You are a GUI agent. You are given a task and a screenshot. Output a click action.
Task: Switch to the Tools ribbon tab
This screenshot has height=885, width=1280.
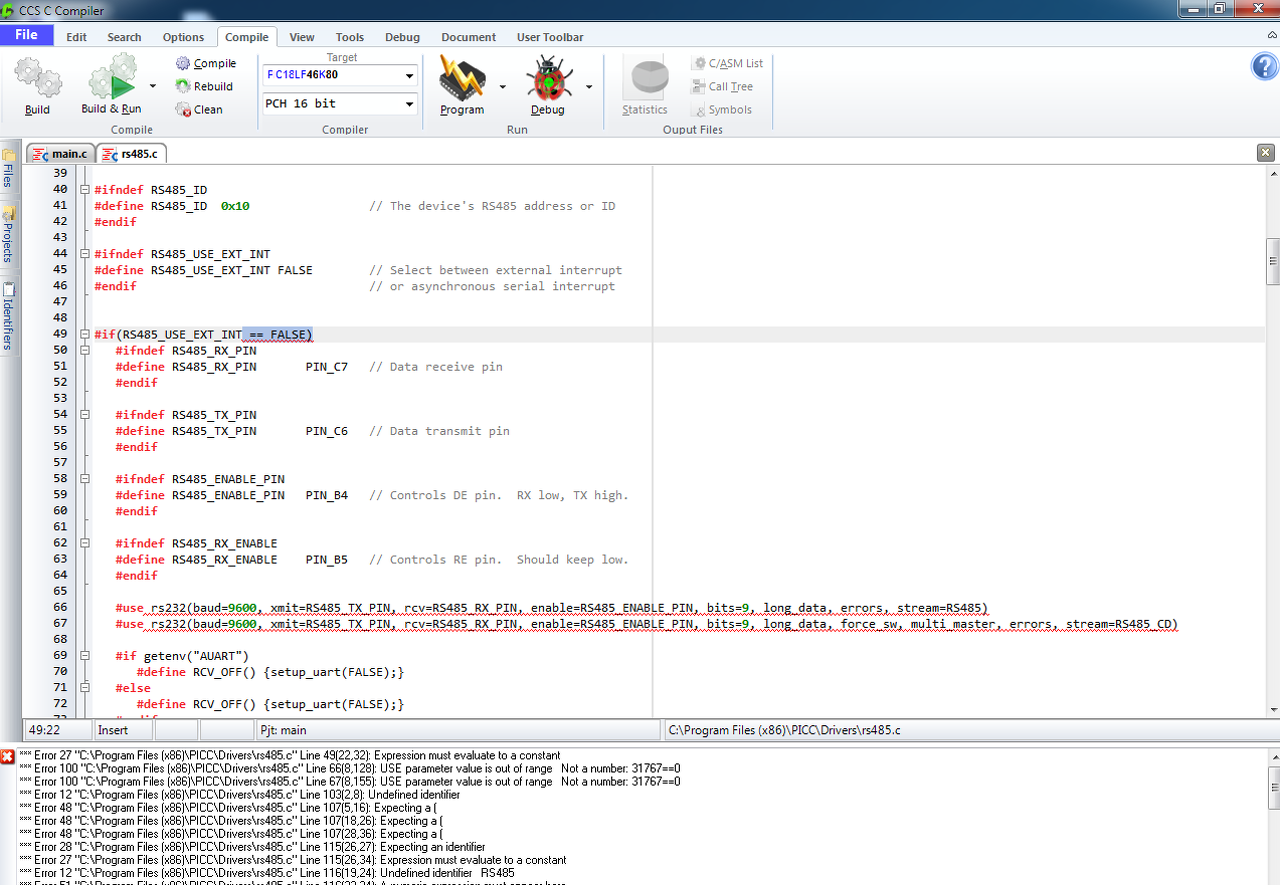[x=350, y=37]
